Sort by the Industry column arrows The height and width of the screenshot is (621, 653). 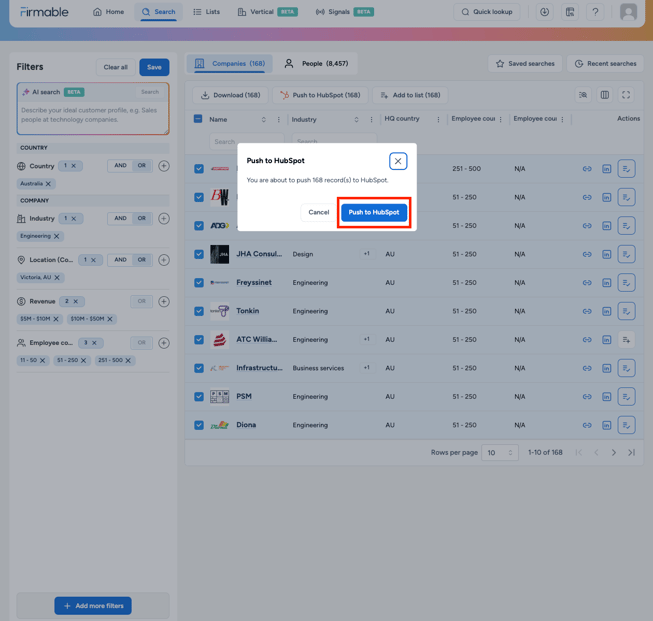(356, 120)
